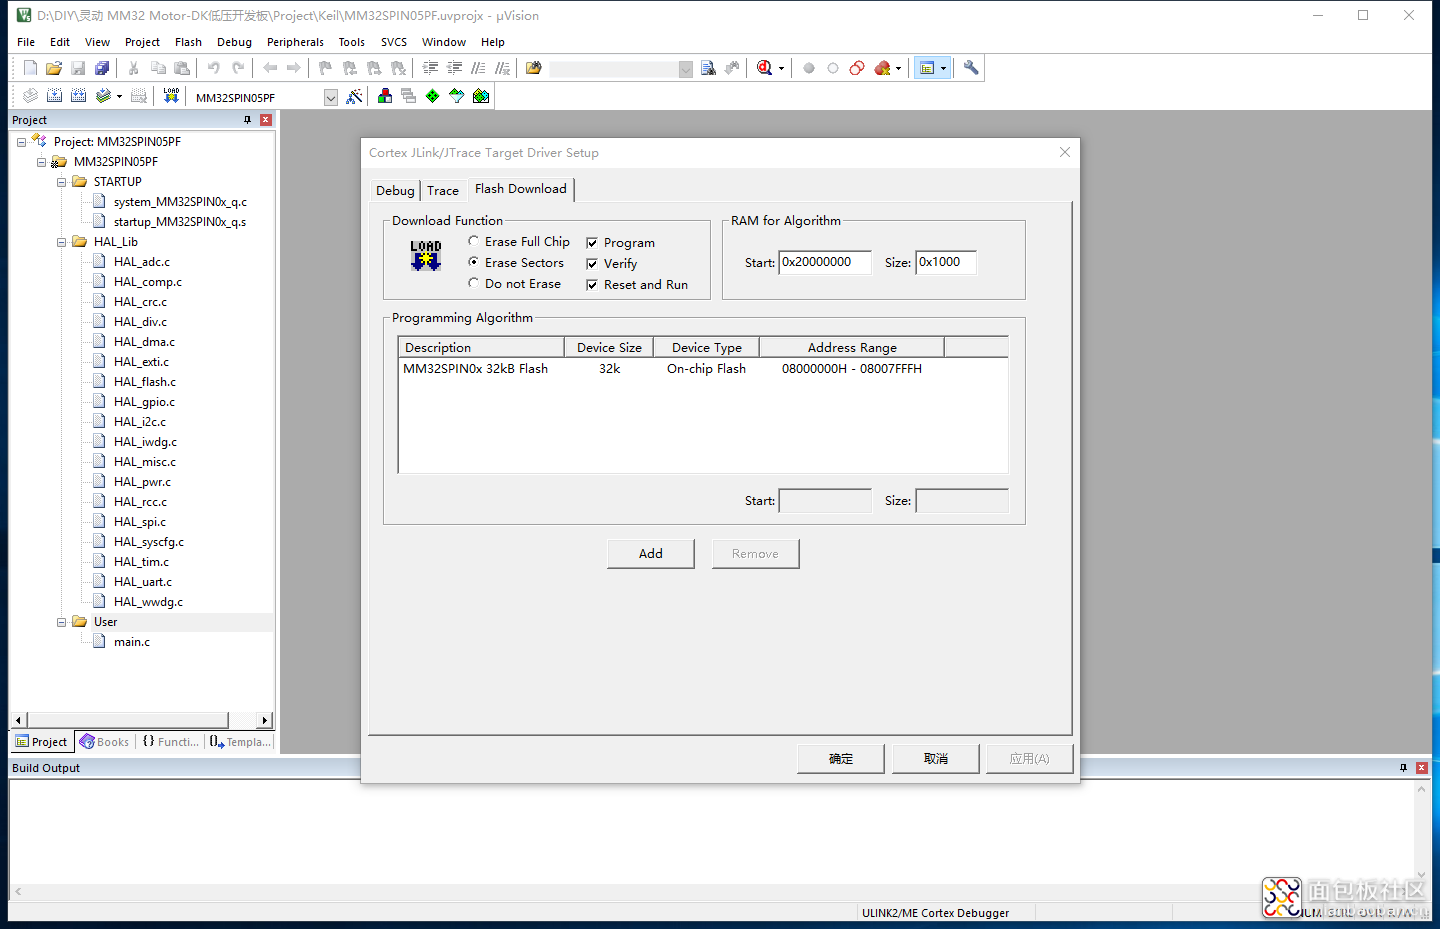Viewport: 1440px width, 929px height.
Task: Open Configuration wrench icon
Action: (x=971, y=68)
